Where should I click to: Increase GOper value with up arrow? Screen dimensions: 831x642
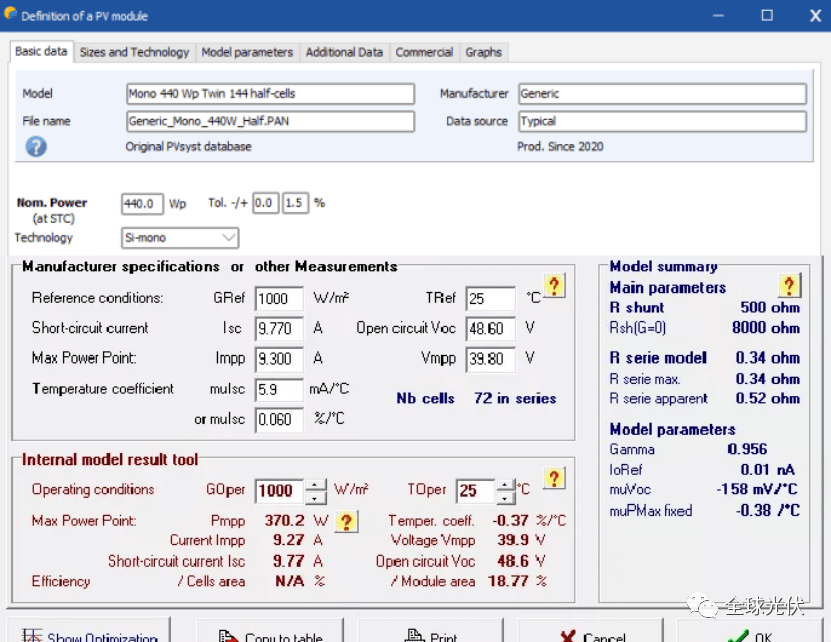click(316, 484)
